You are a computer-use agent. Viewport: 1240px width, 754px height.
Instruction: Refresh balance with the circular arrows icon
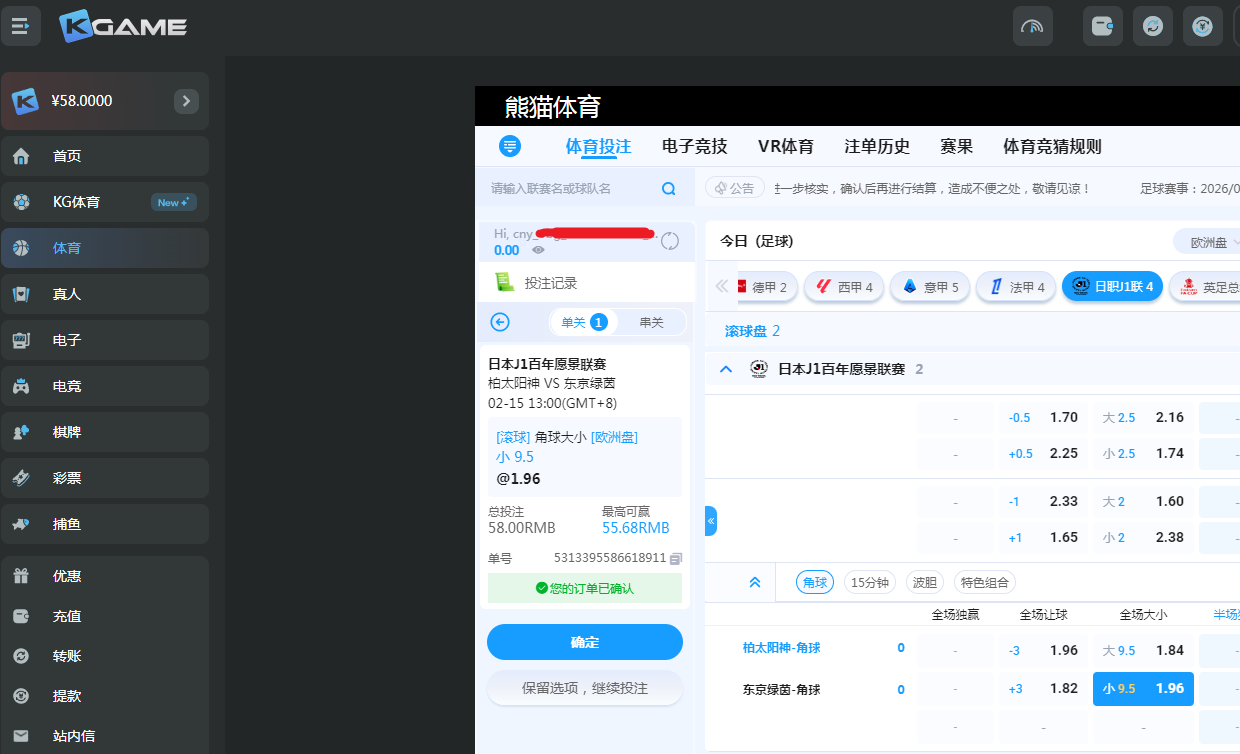click(670, 241)
